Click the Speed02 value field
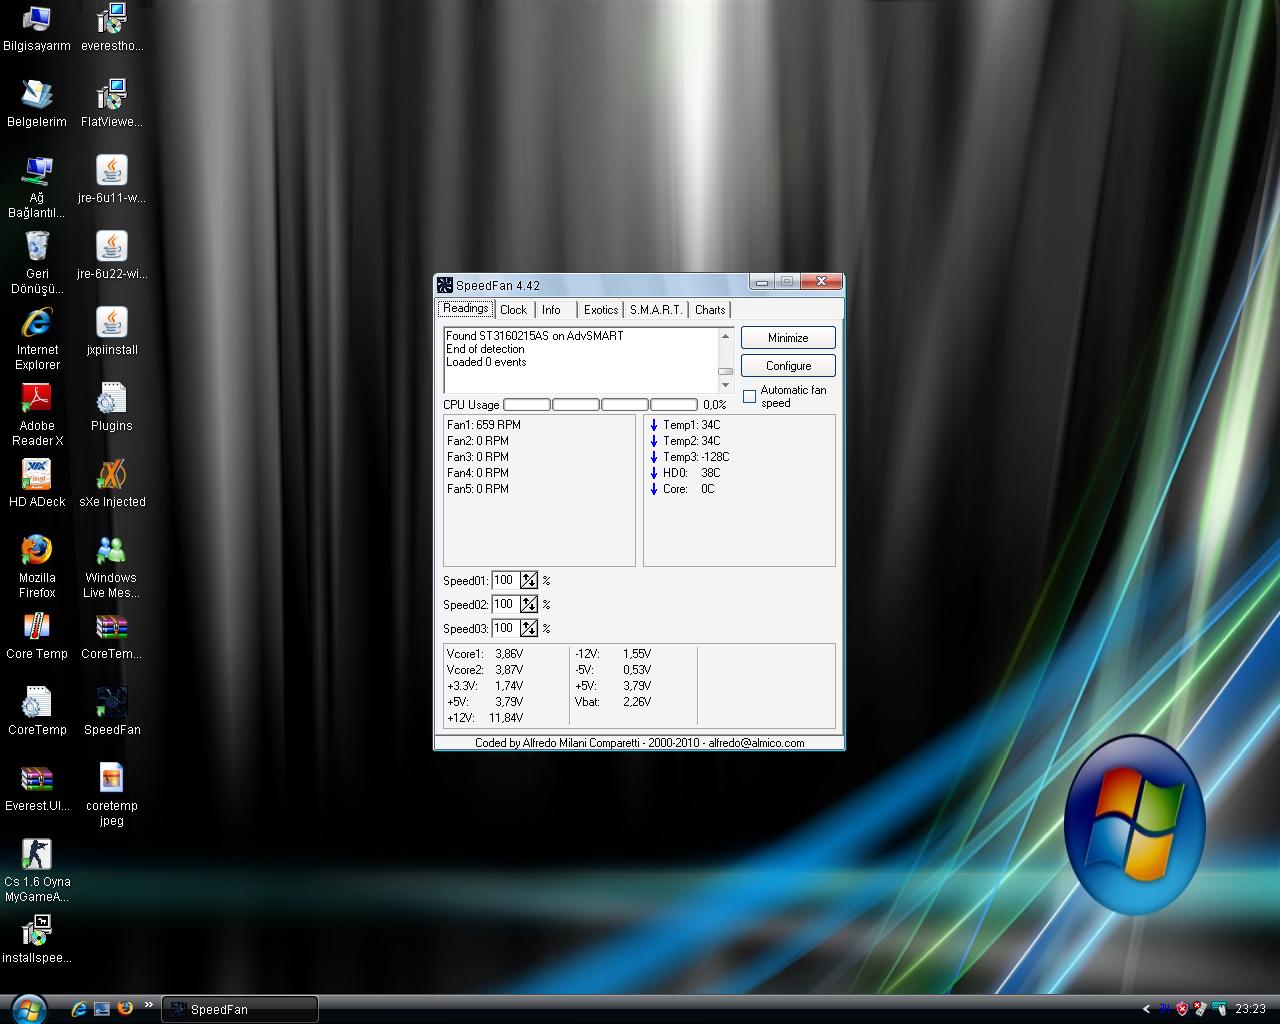 505,604
